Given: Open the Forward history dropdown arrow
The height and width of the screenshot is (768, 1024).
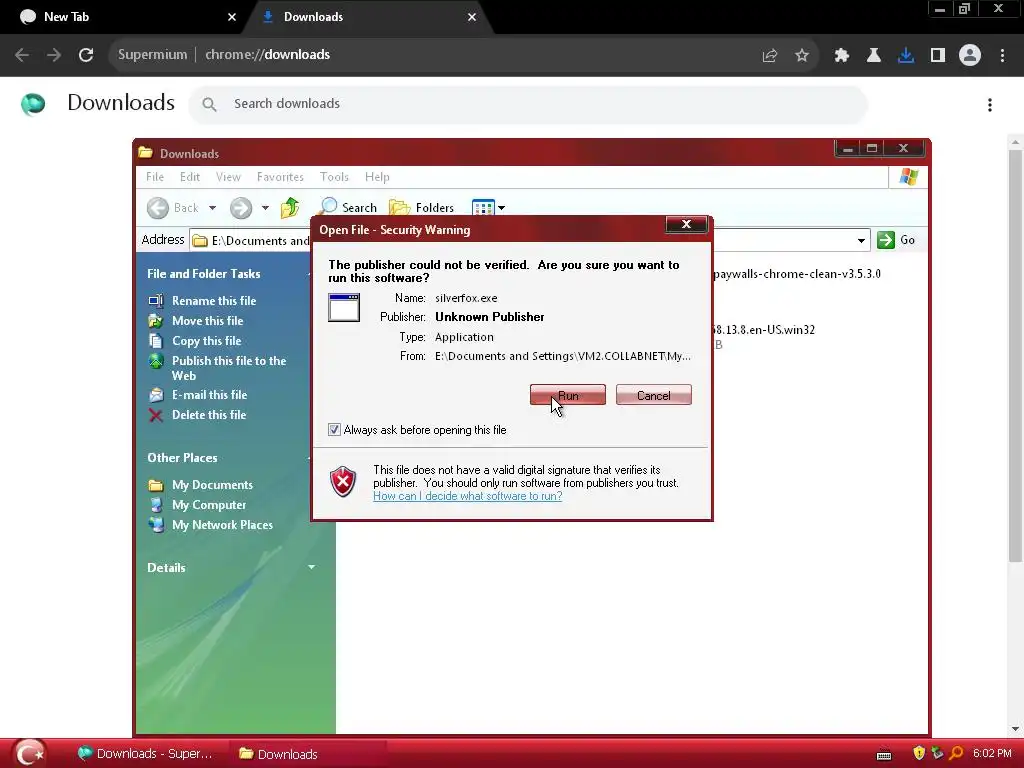Looking at the screenshot, I should click(265, 208).
